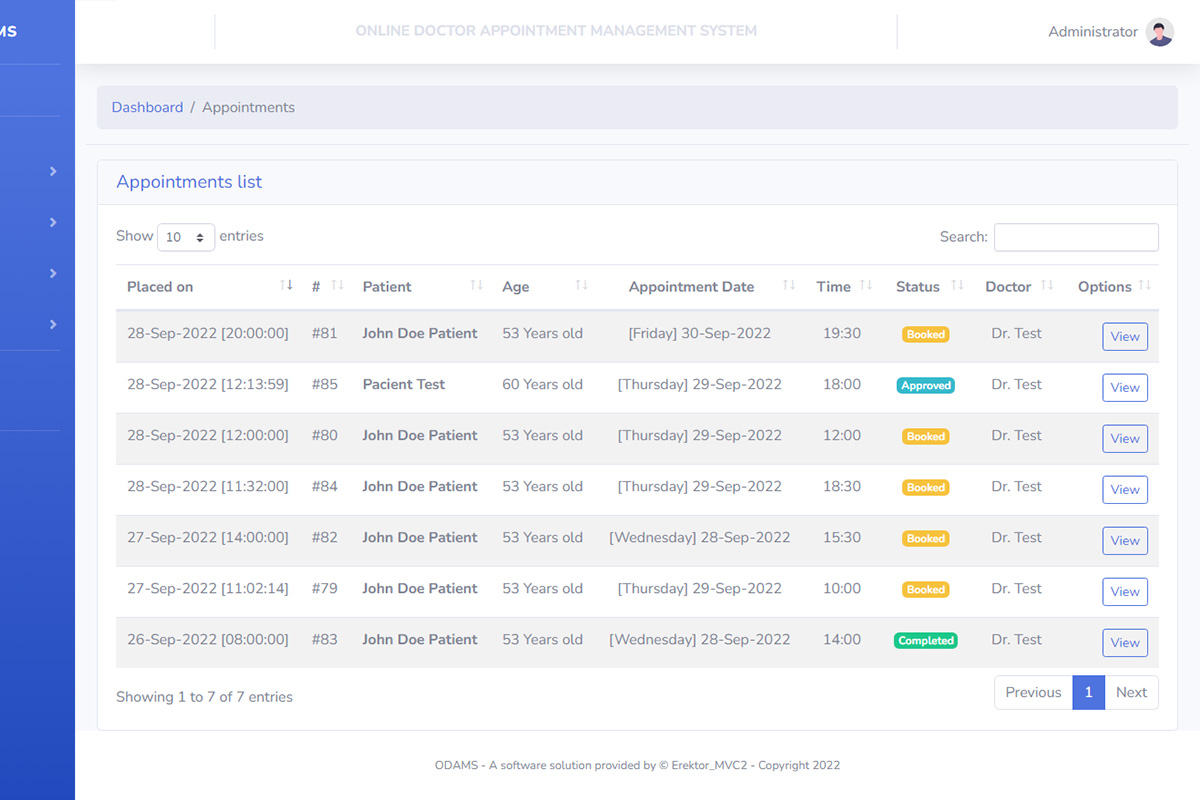This screenshot has height=800, width=1200.
Task: Go to Previous page of appointments
Action: click(x=1033, y=693)
